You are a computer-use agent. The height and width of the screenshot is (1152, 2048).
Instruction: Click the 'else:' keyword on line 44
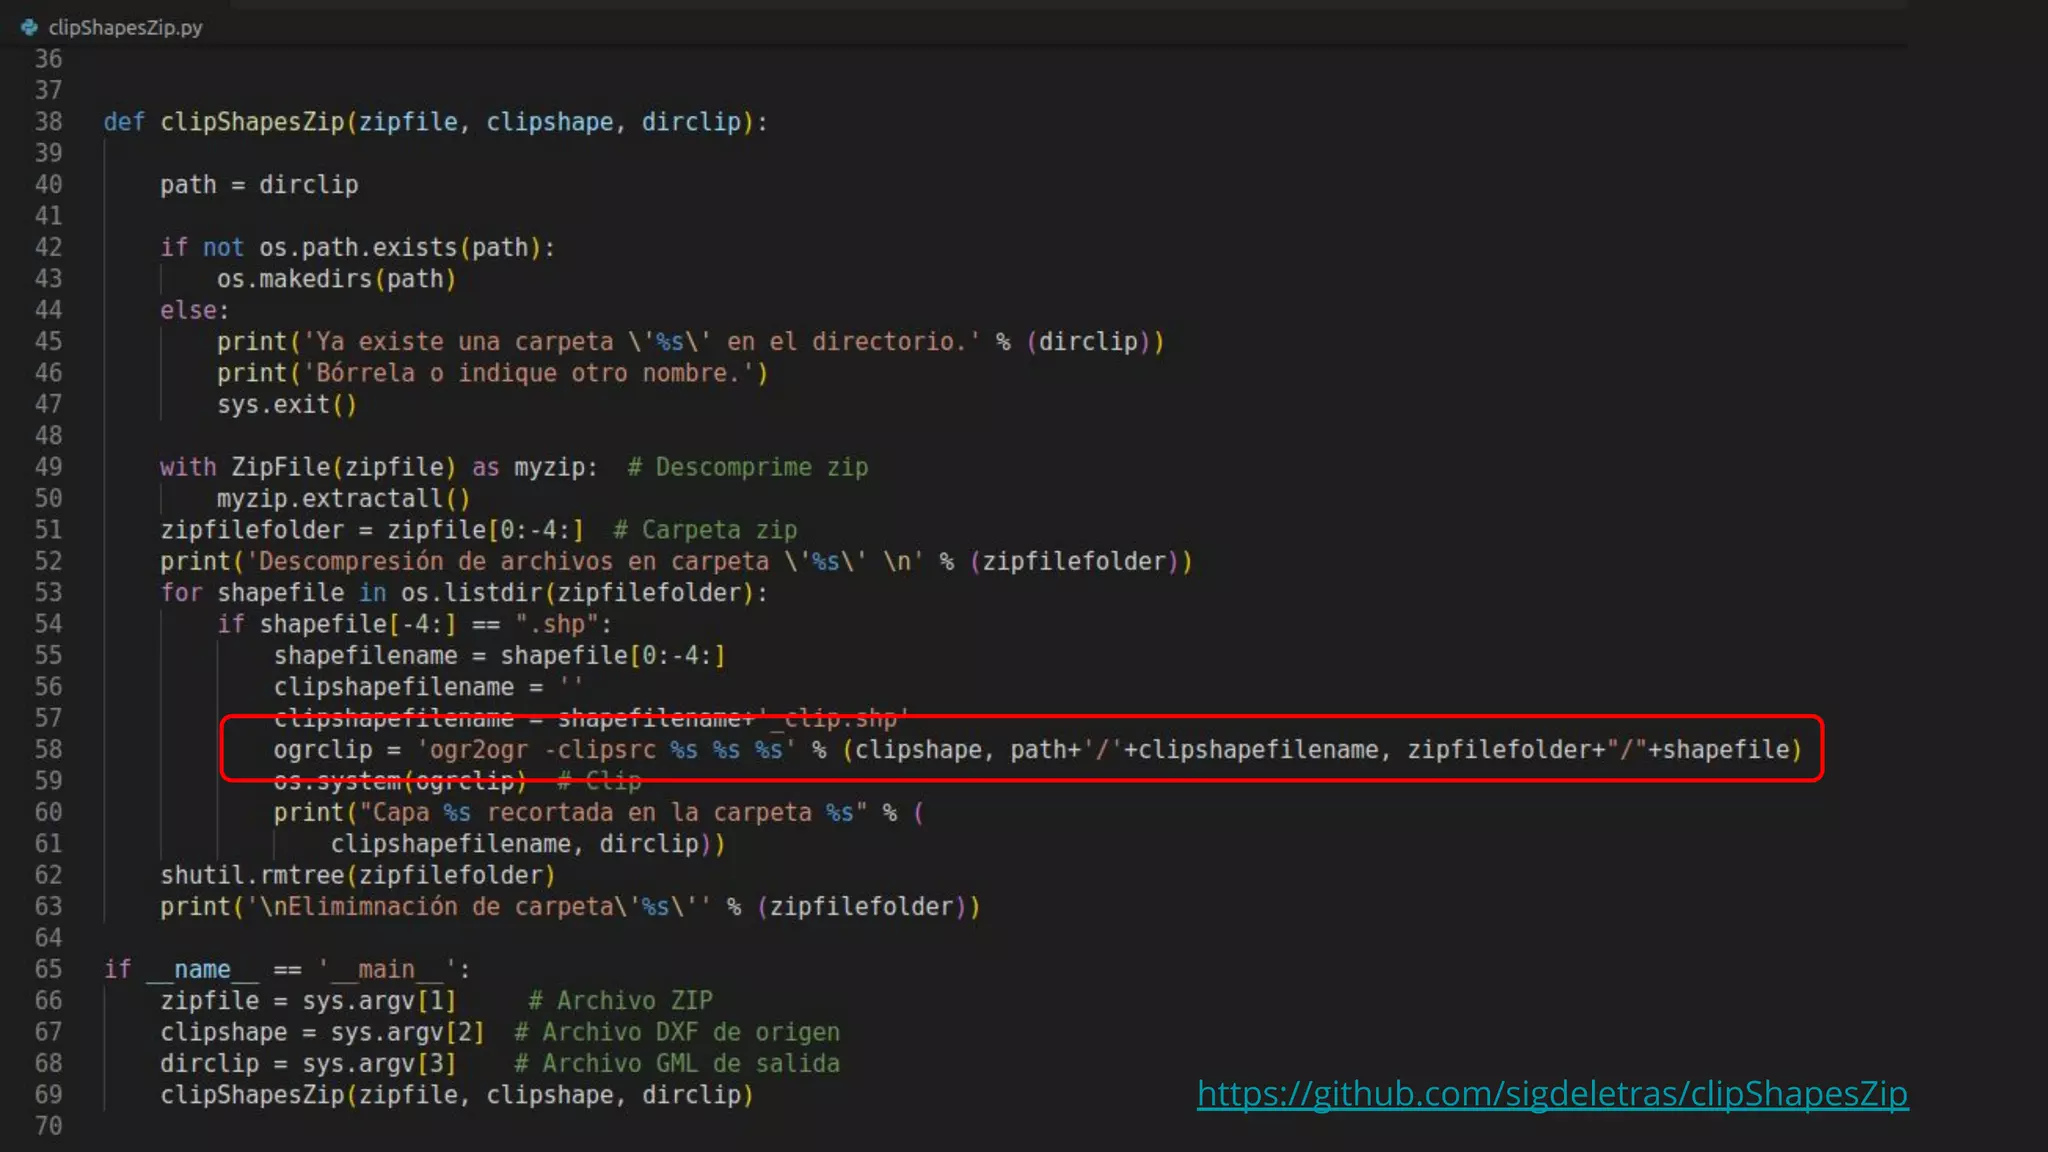pos(194,310)
